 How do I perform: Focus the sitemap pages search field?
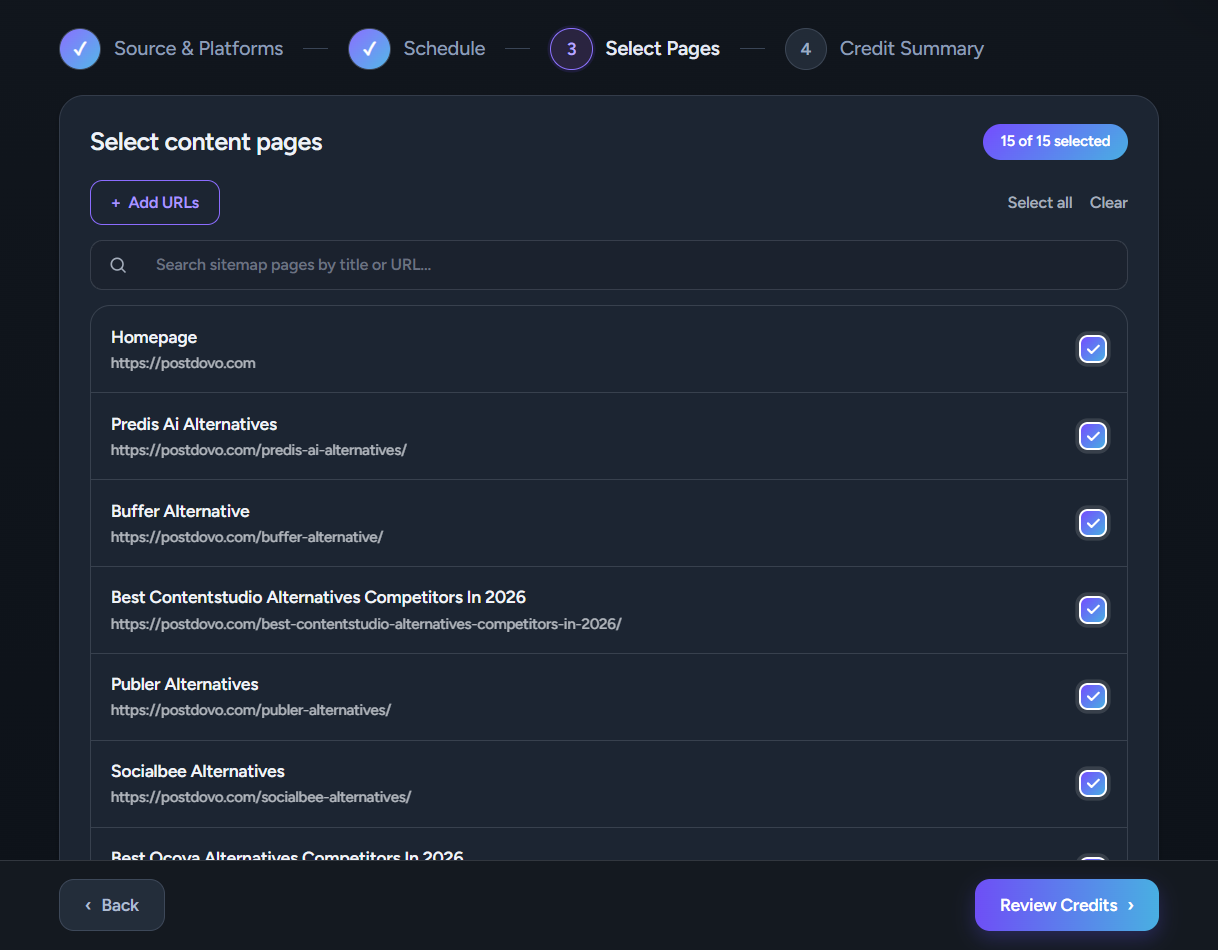609,265
